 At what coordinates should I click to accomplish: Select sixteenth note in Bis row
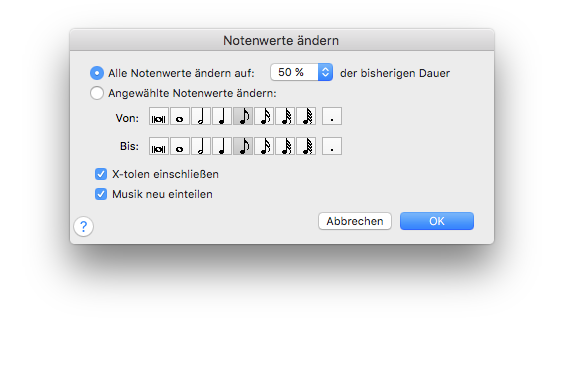click(x=264, y=146)
